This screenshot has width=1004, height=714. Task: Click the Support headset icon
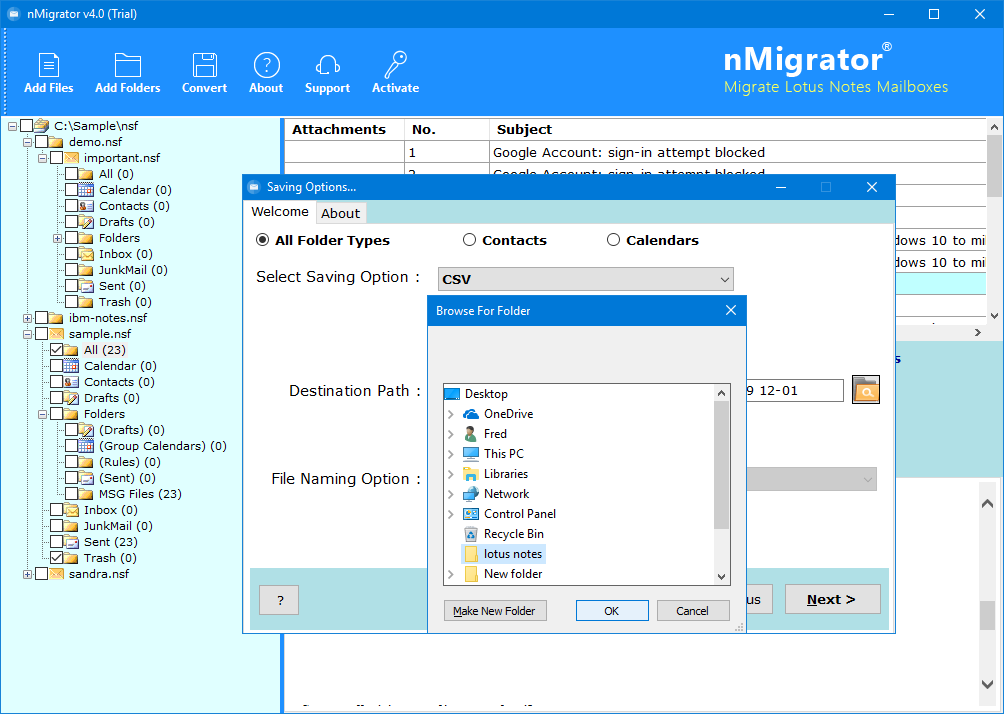327,65
